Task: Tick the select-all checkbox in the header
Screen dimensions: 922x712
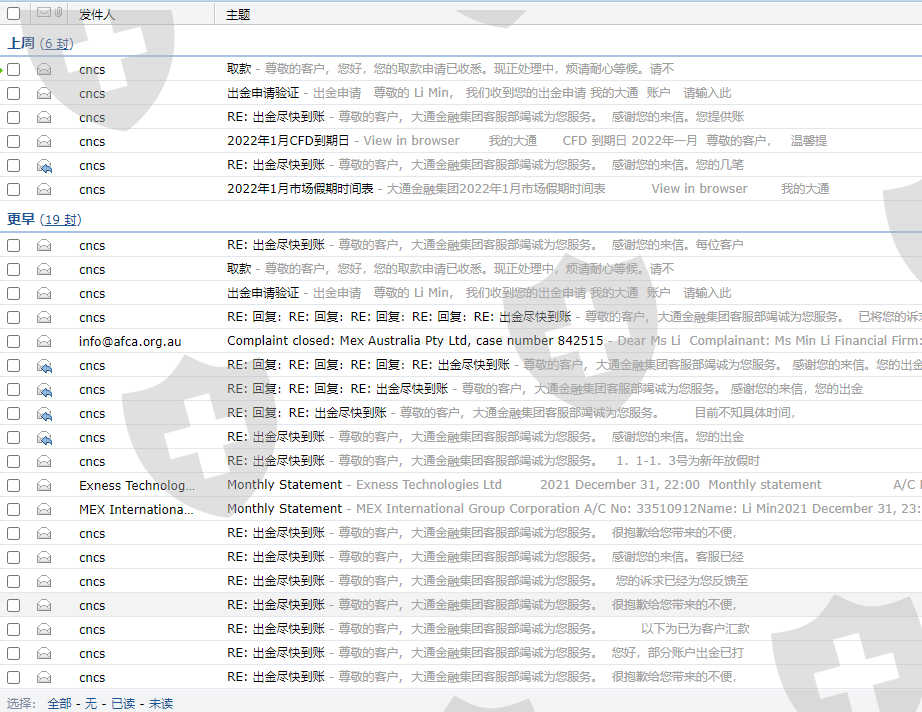Action: click(x=13, y=14)
